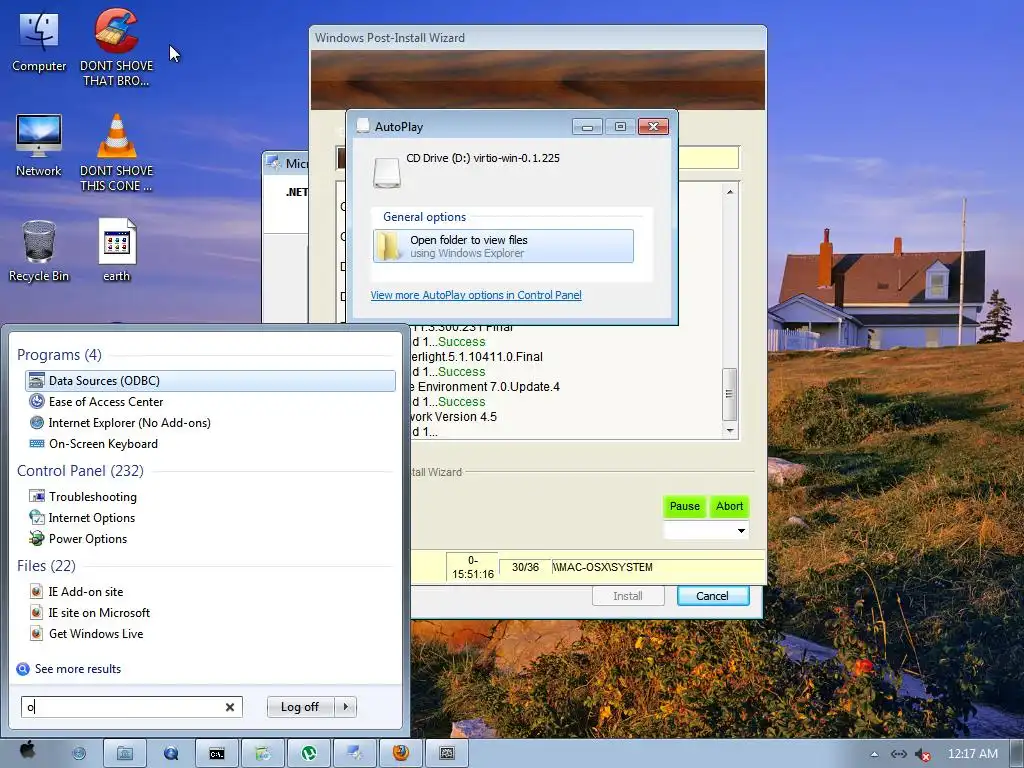The image size is (1024, 768).
Task: Click the wizard log scrollbar down arrow
Action: [729, 430]
